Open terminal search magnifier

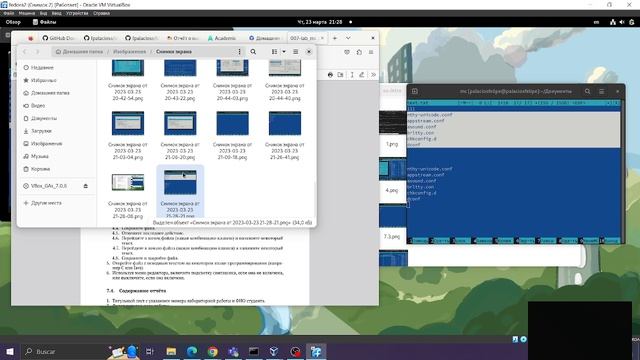(x=587, y=91)
